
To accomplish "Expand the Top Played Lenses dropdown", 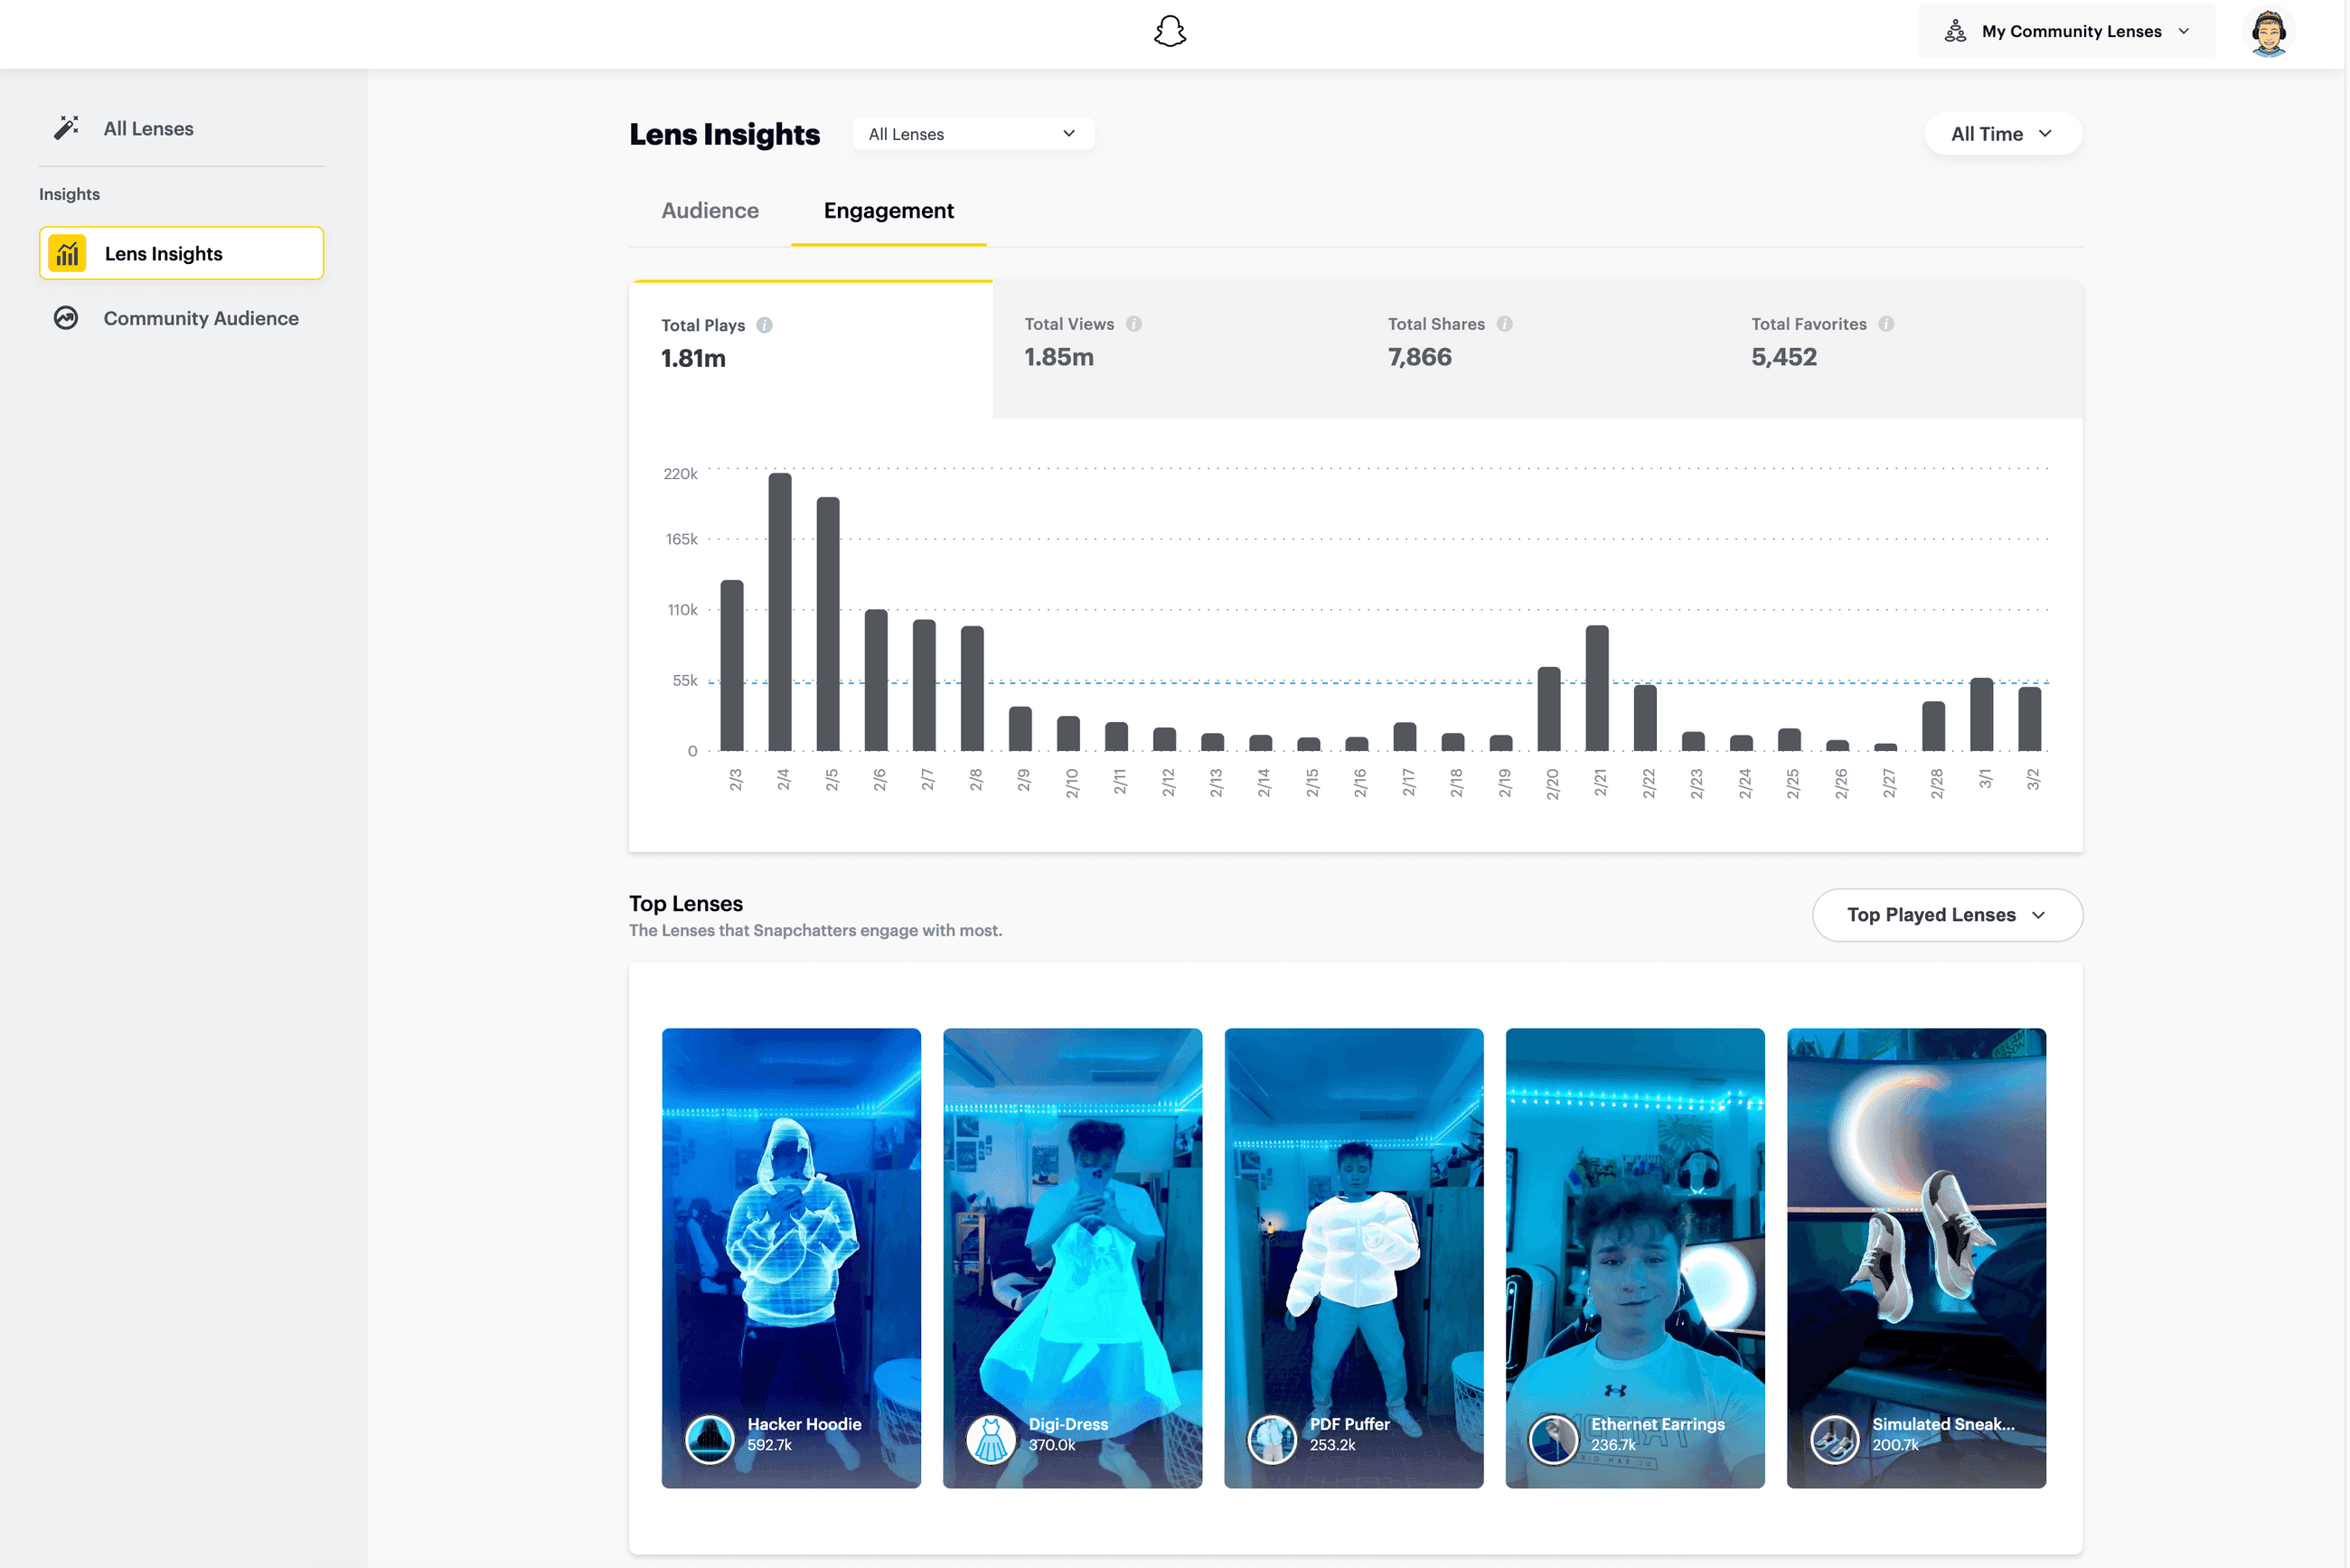I will click(x=1946, y=915).
